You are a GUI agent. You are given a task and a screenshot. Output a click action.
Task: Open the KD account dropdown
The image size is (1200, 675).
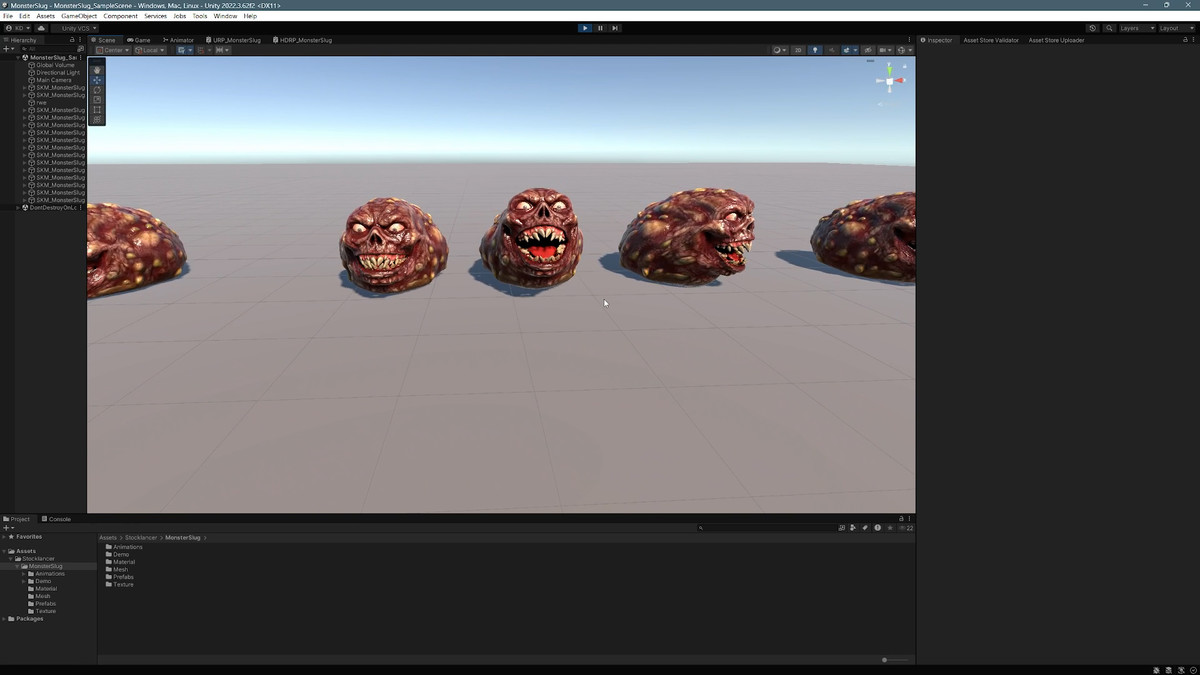pos(18,28)
